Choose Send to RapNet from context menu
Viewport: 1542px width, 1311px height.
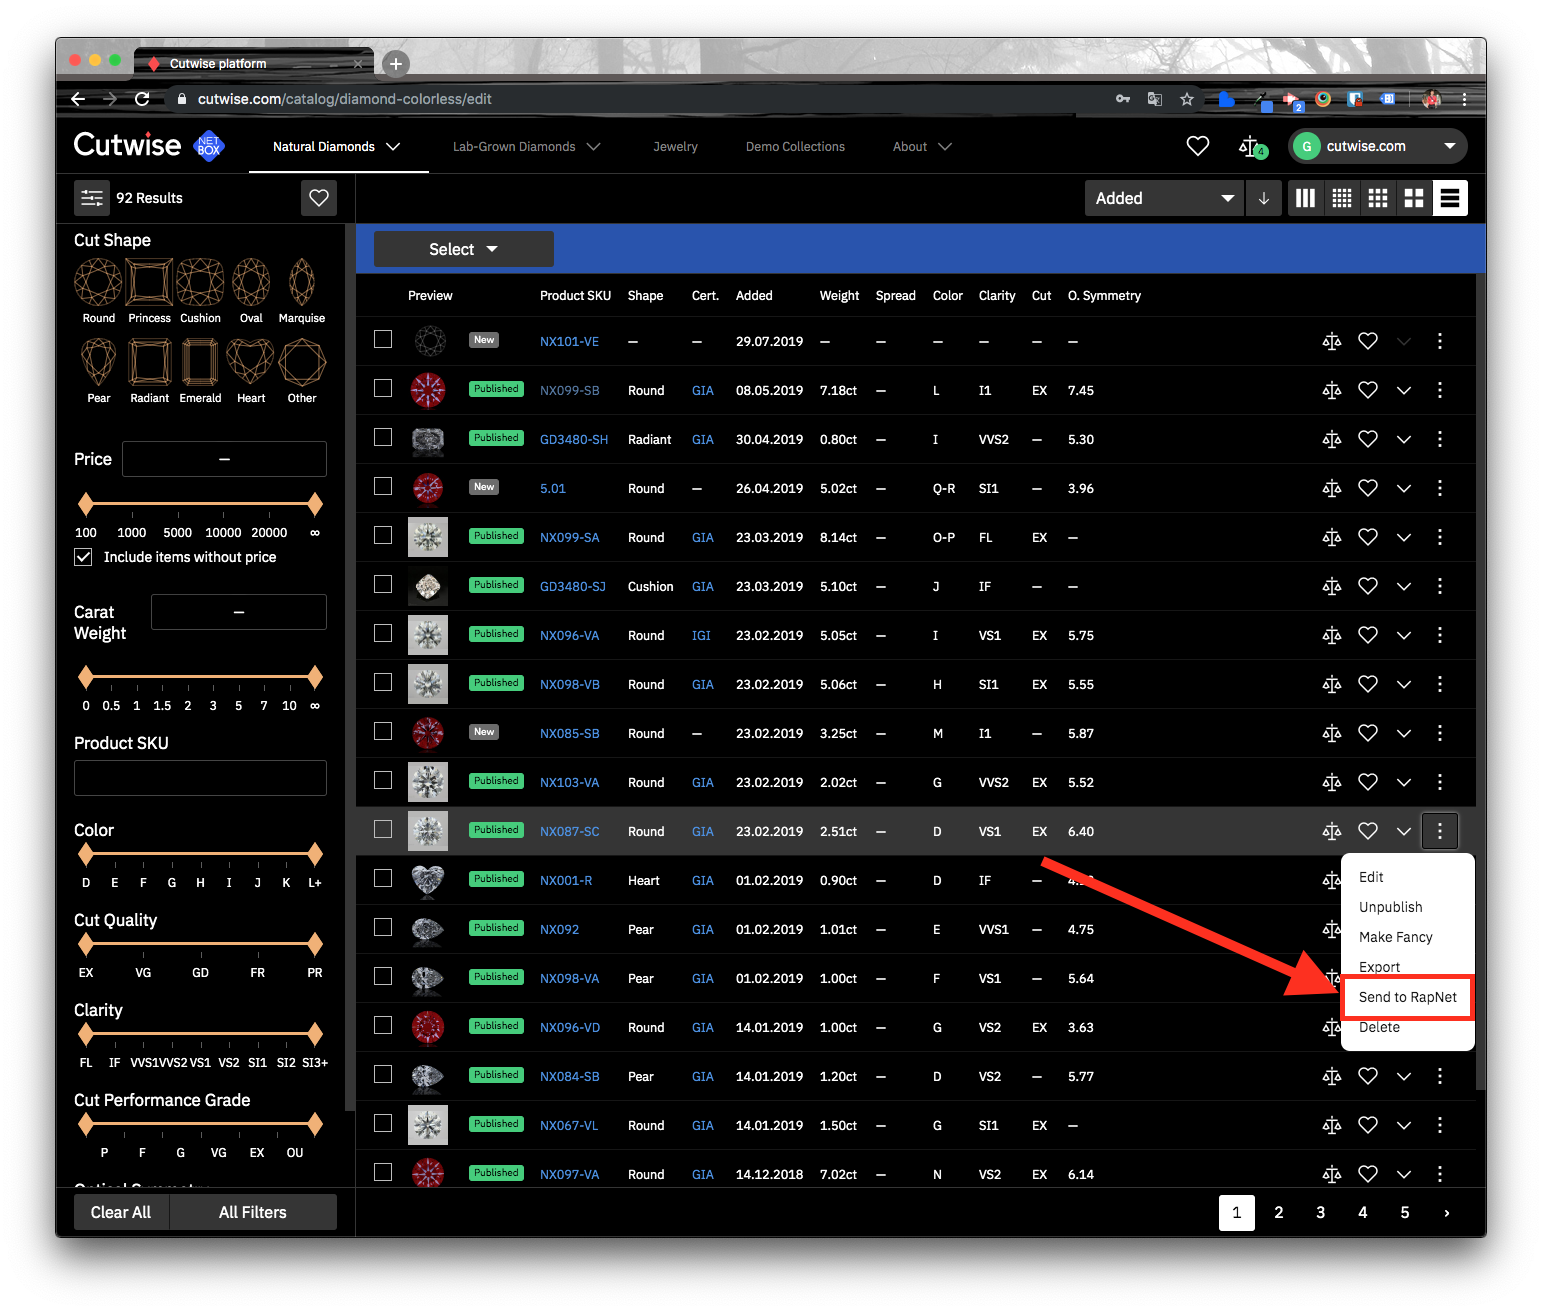click(x=1407, y=997)
